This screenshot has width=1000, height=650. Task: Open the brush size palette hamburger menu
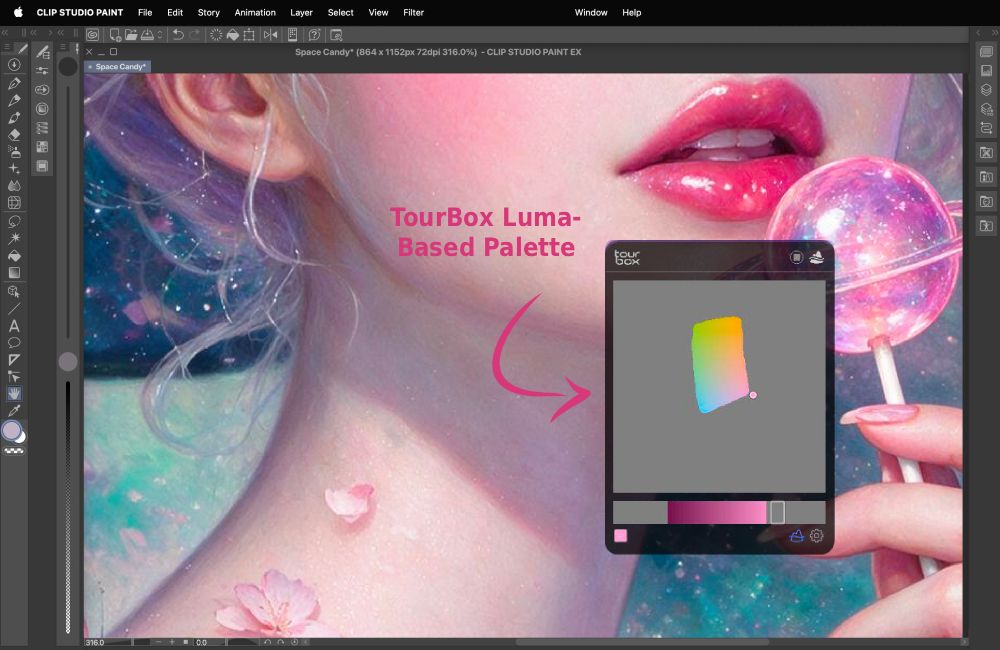(x=63, y=47)
